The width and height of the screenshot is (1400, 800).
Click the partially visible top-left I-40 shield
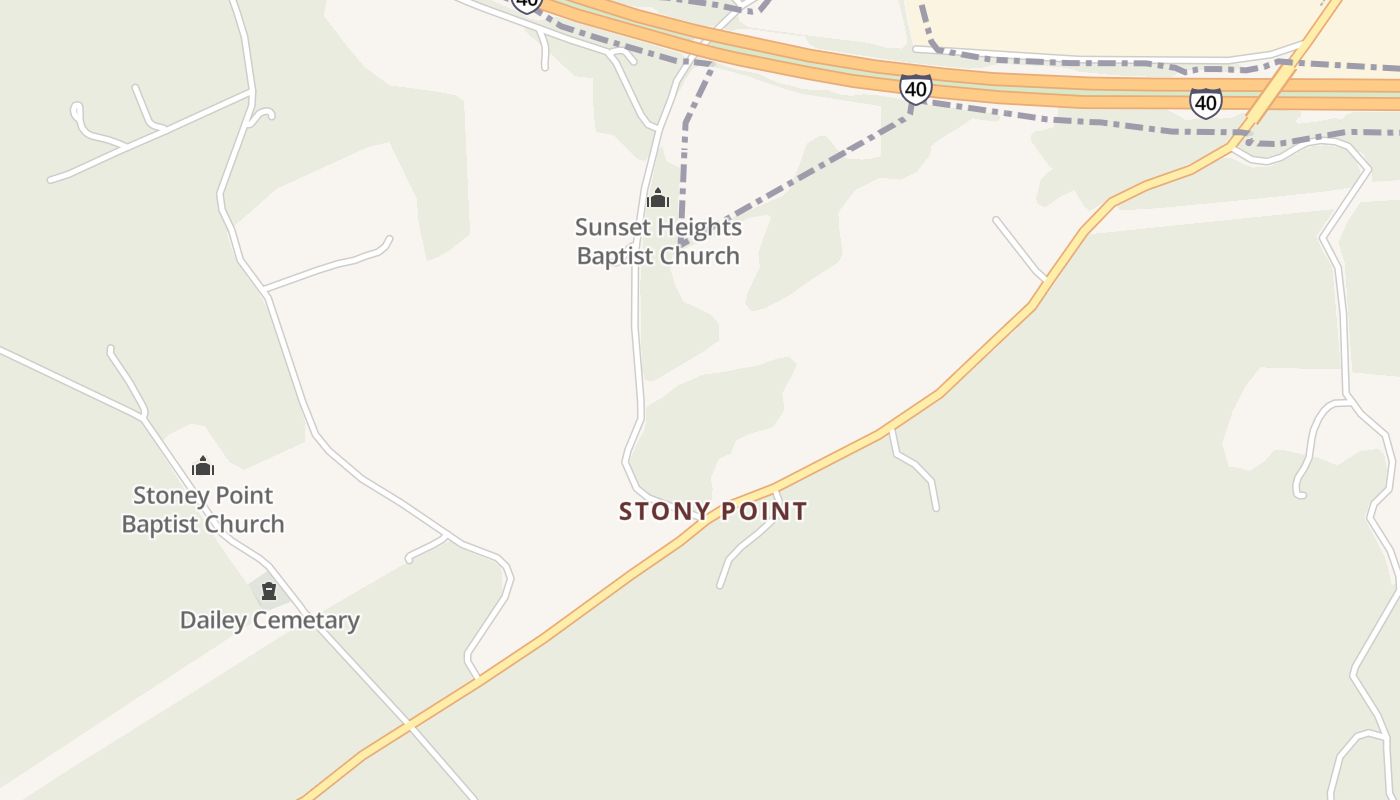coord(526,4)
